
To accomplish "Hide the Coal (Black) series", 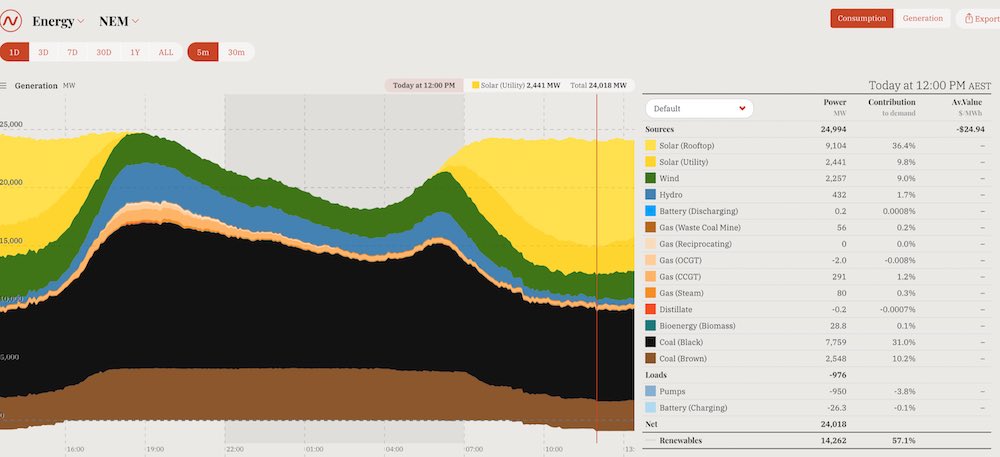I will (x=651, y=342).
